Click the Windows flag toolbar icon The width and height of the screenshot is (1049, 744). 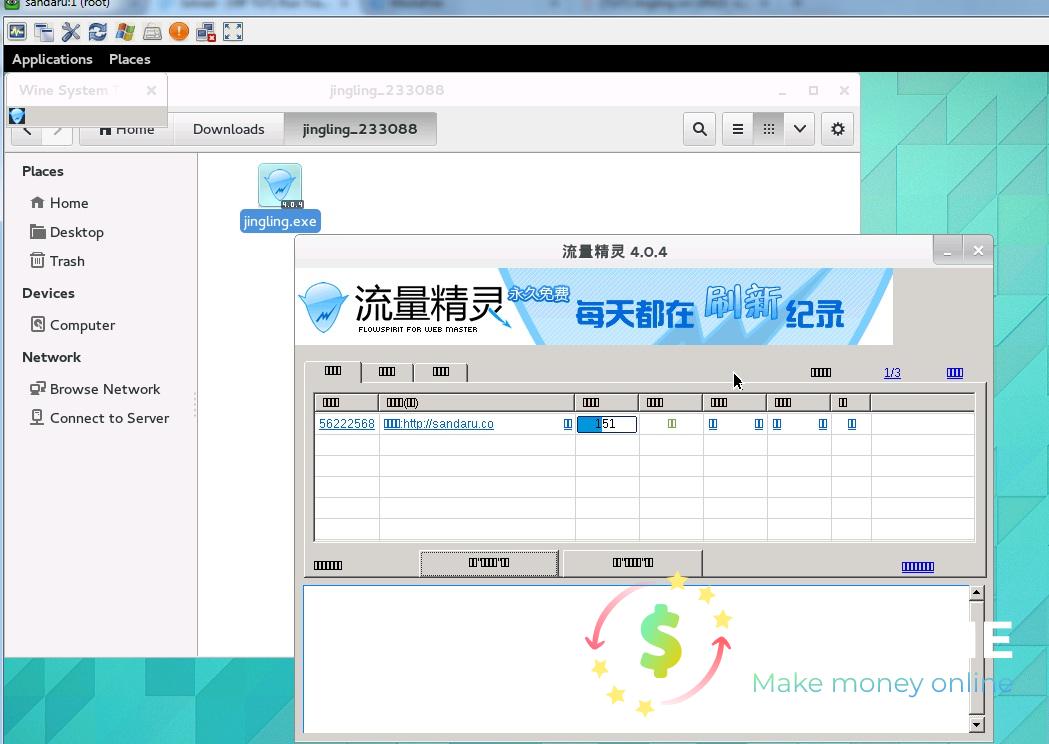[125, 31]
